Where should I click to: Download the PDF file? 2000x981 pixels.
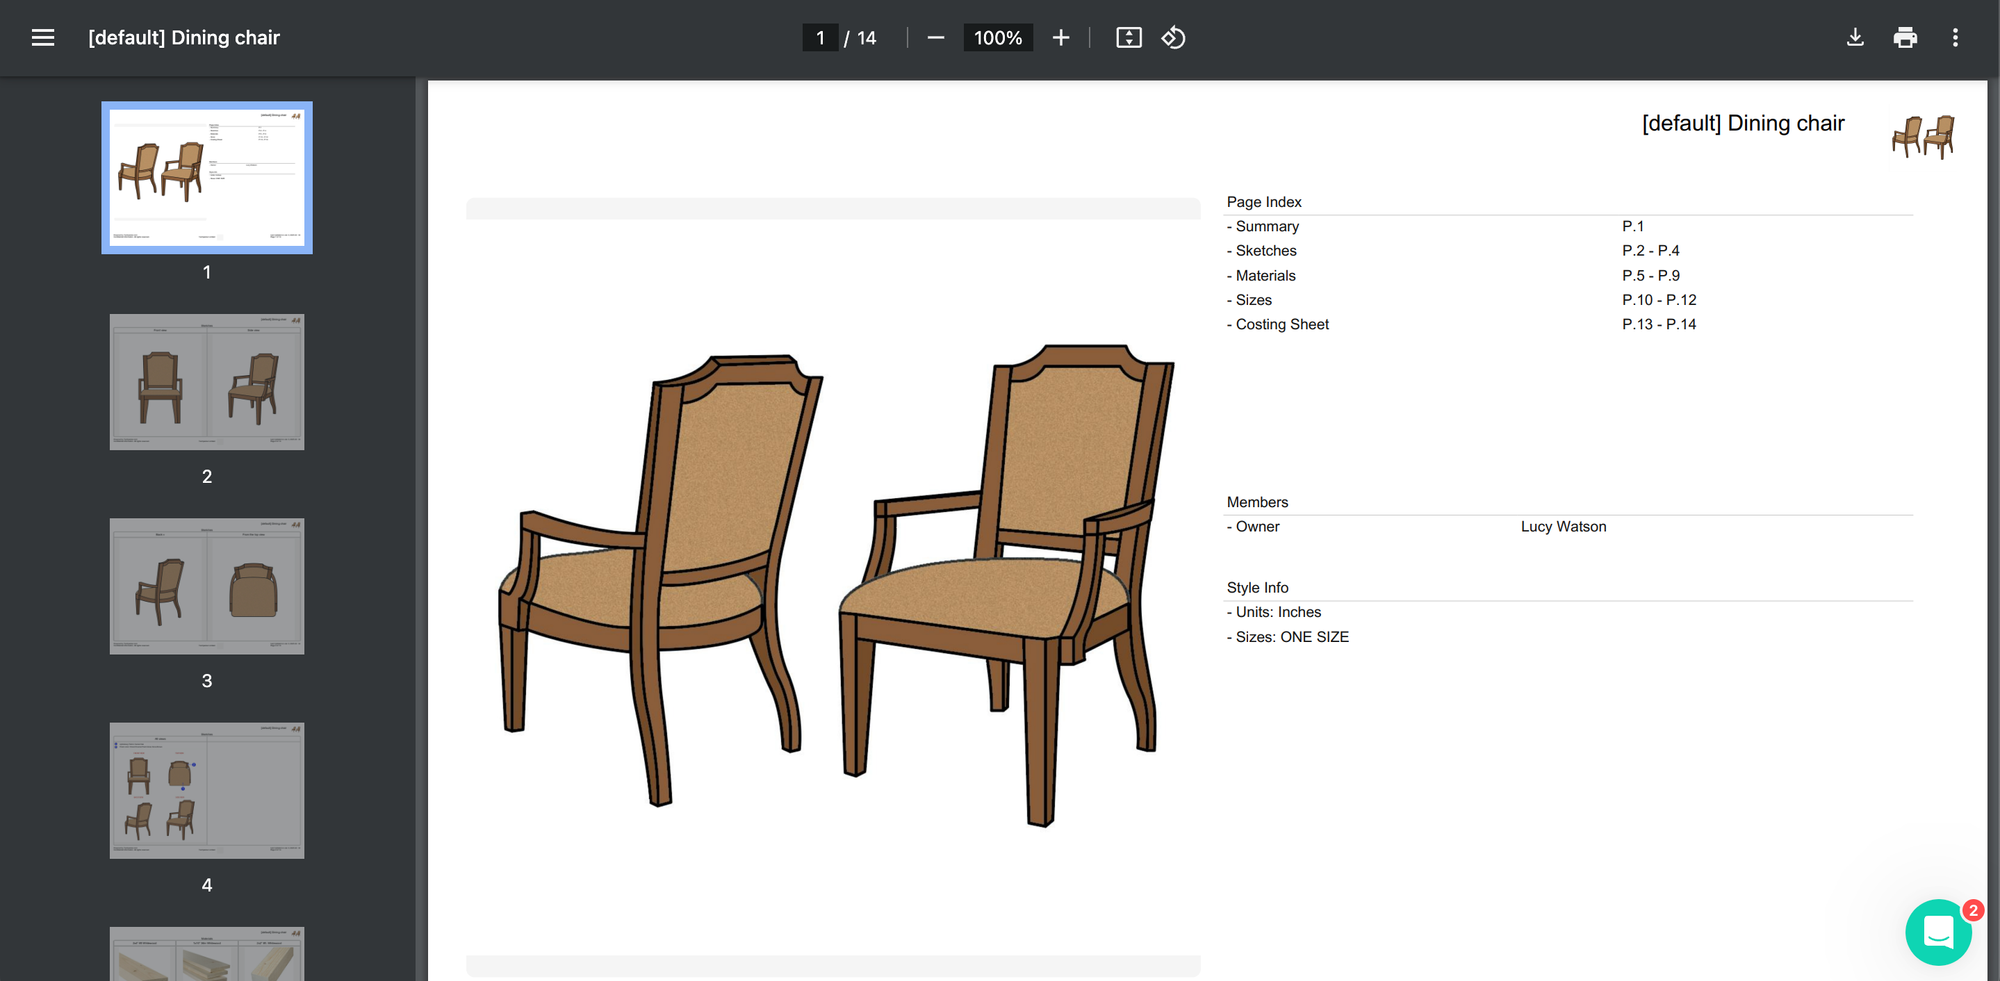(x=1855, y=38)
